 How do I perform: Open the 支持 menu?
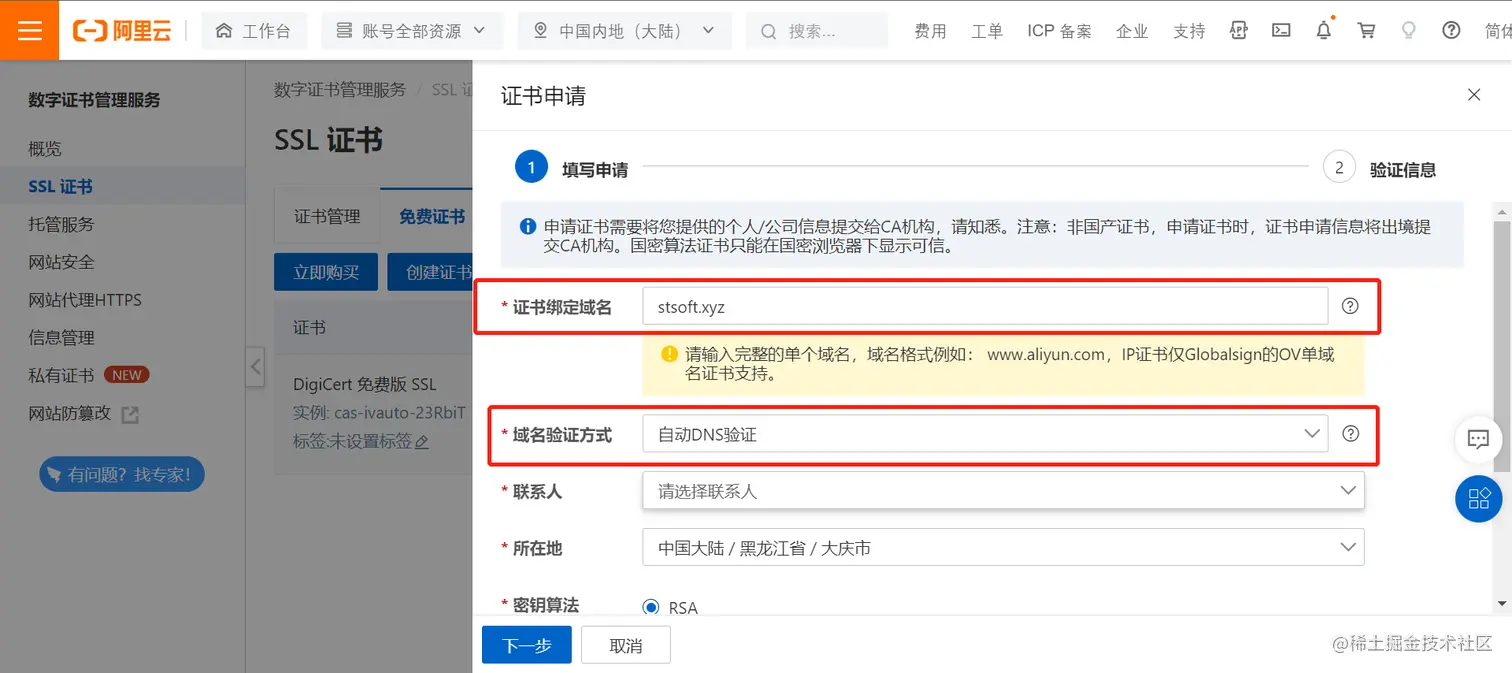pos(1189,31)
